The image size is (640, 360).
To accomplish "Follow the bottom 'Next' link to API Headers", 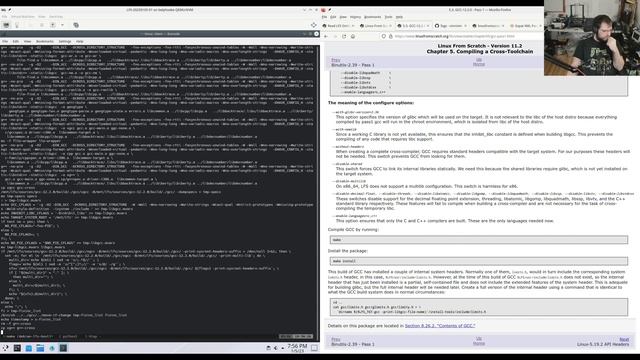I will (x=624, y=339).
